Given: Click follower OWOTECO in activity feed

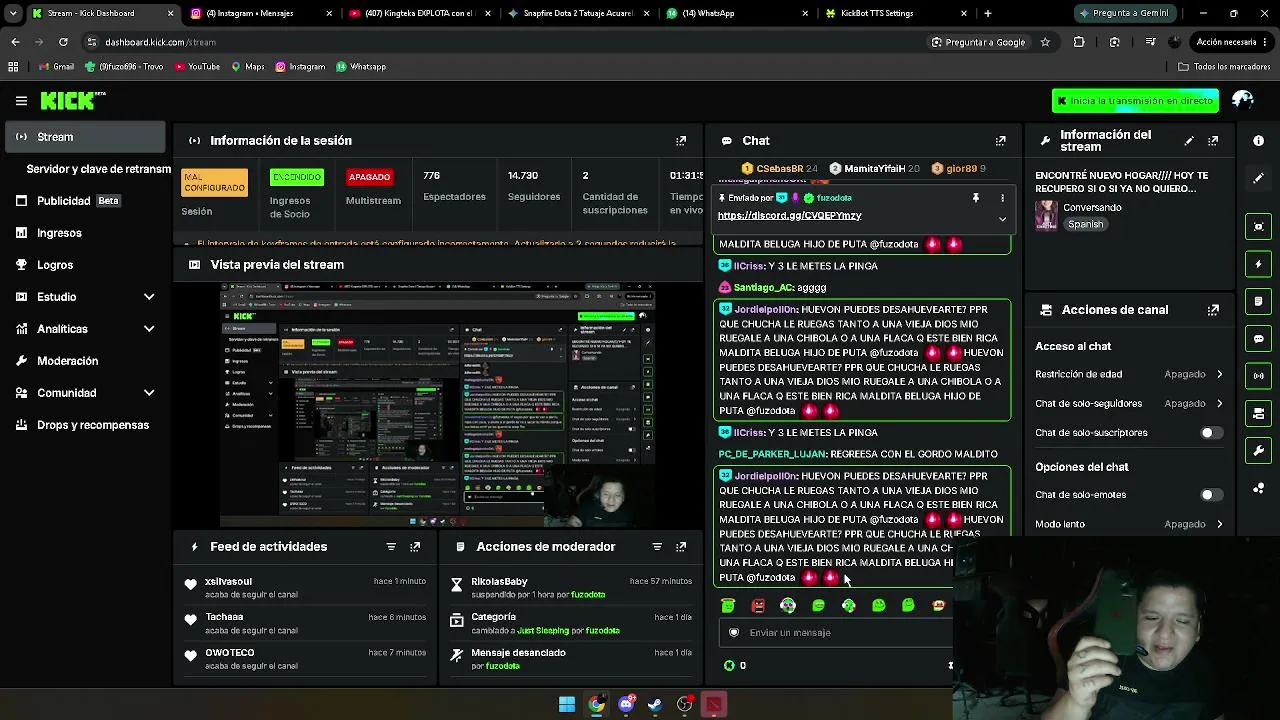Looking at the screenshot, I should coord(229,653).
